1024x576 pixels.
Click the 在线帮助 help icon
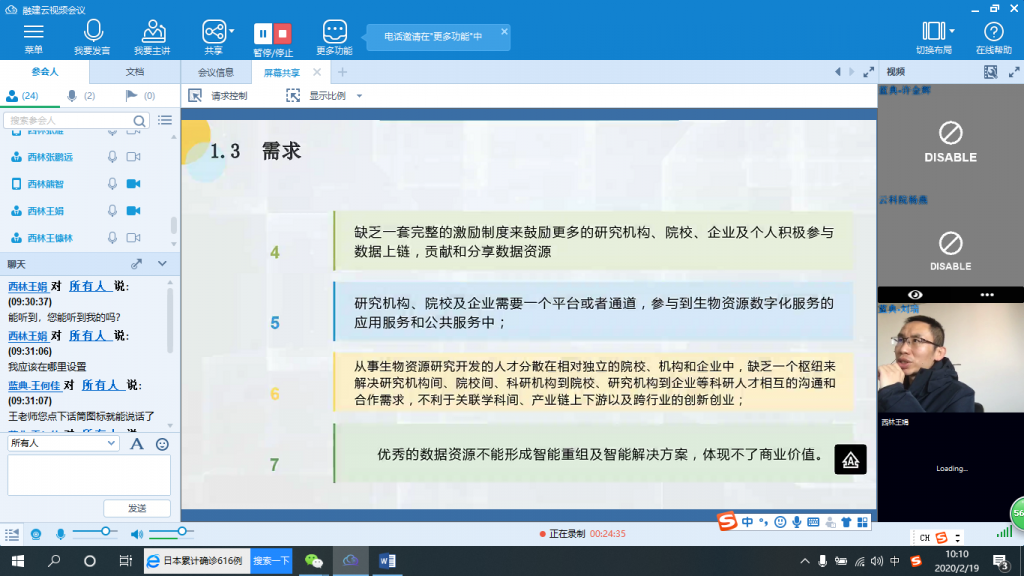point(993,30)
